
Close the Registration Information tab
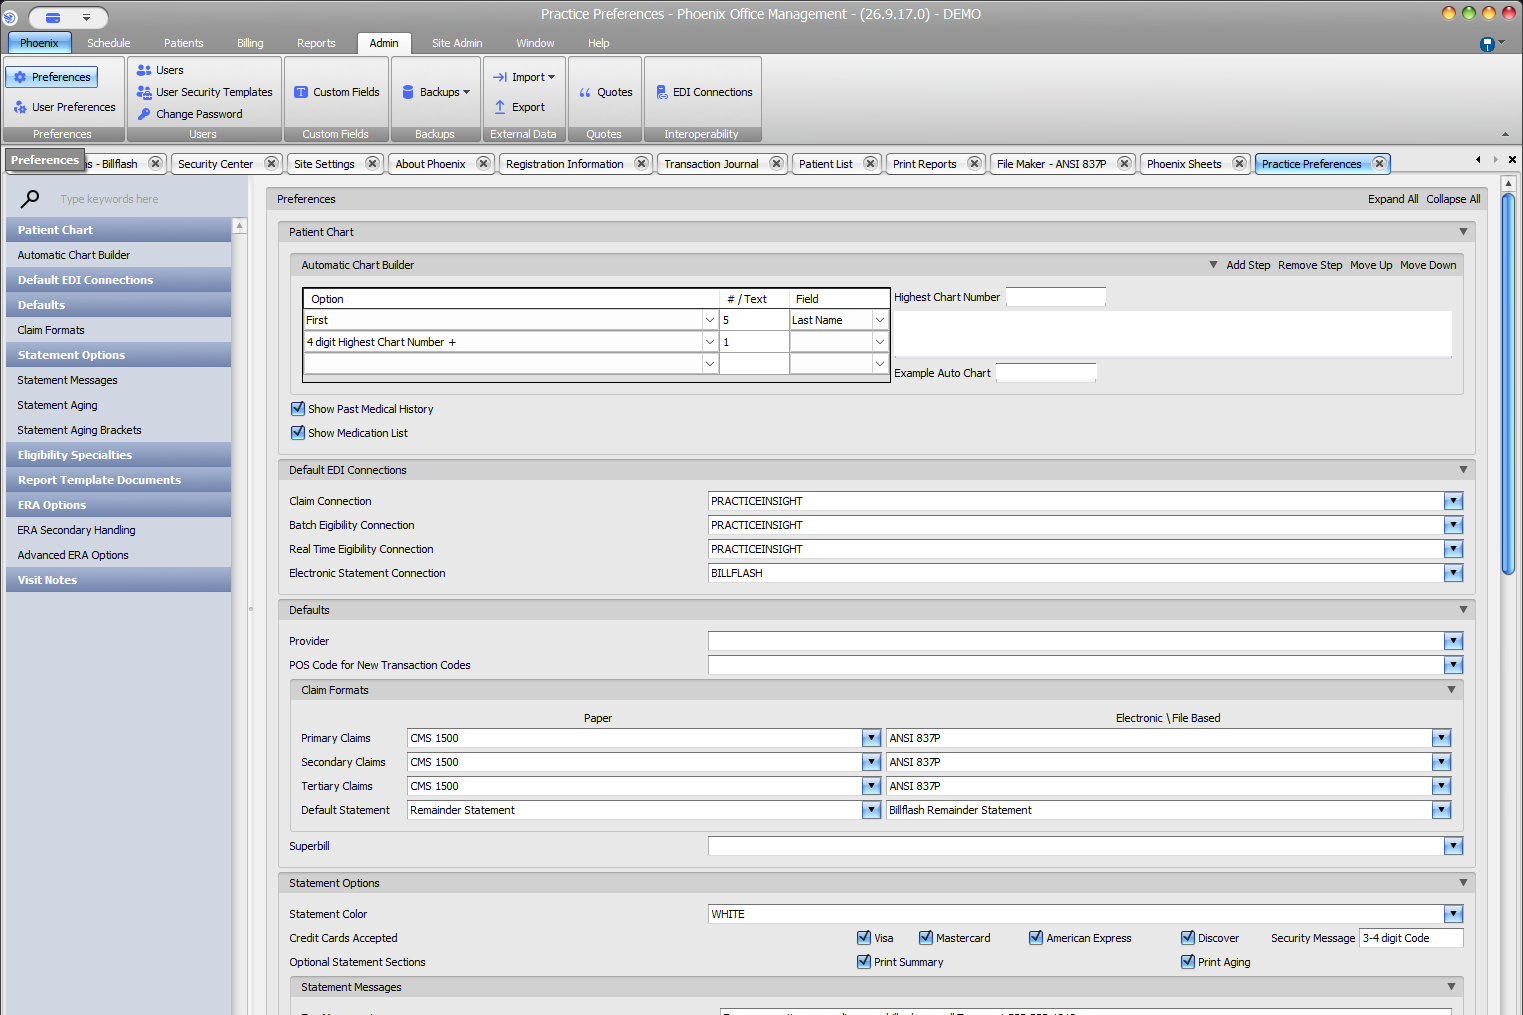click(x=641, y=163)
